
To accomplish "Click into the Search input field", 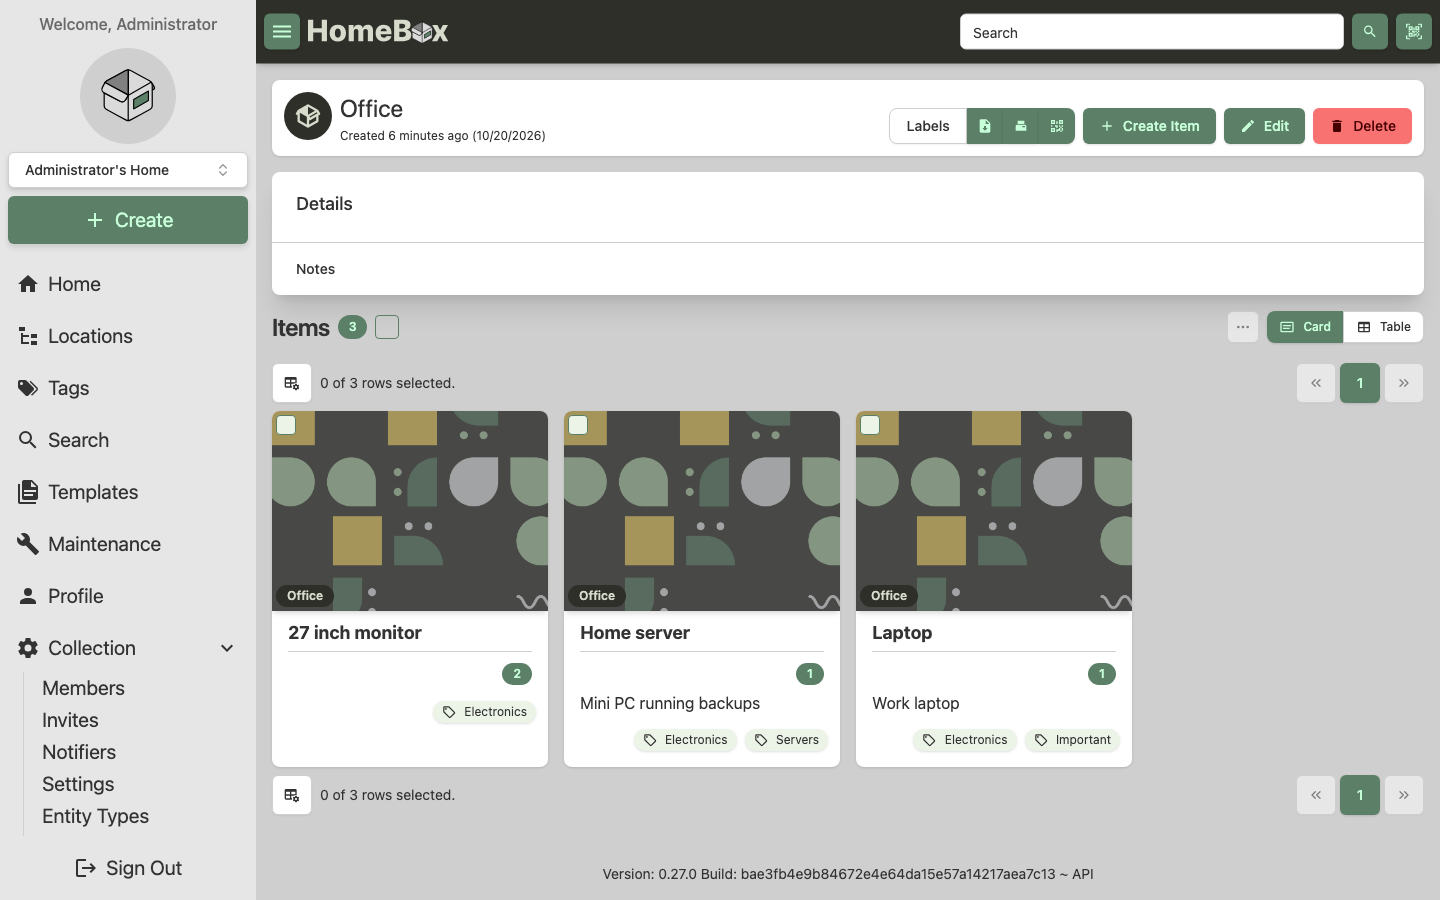I will point(1151,32).
